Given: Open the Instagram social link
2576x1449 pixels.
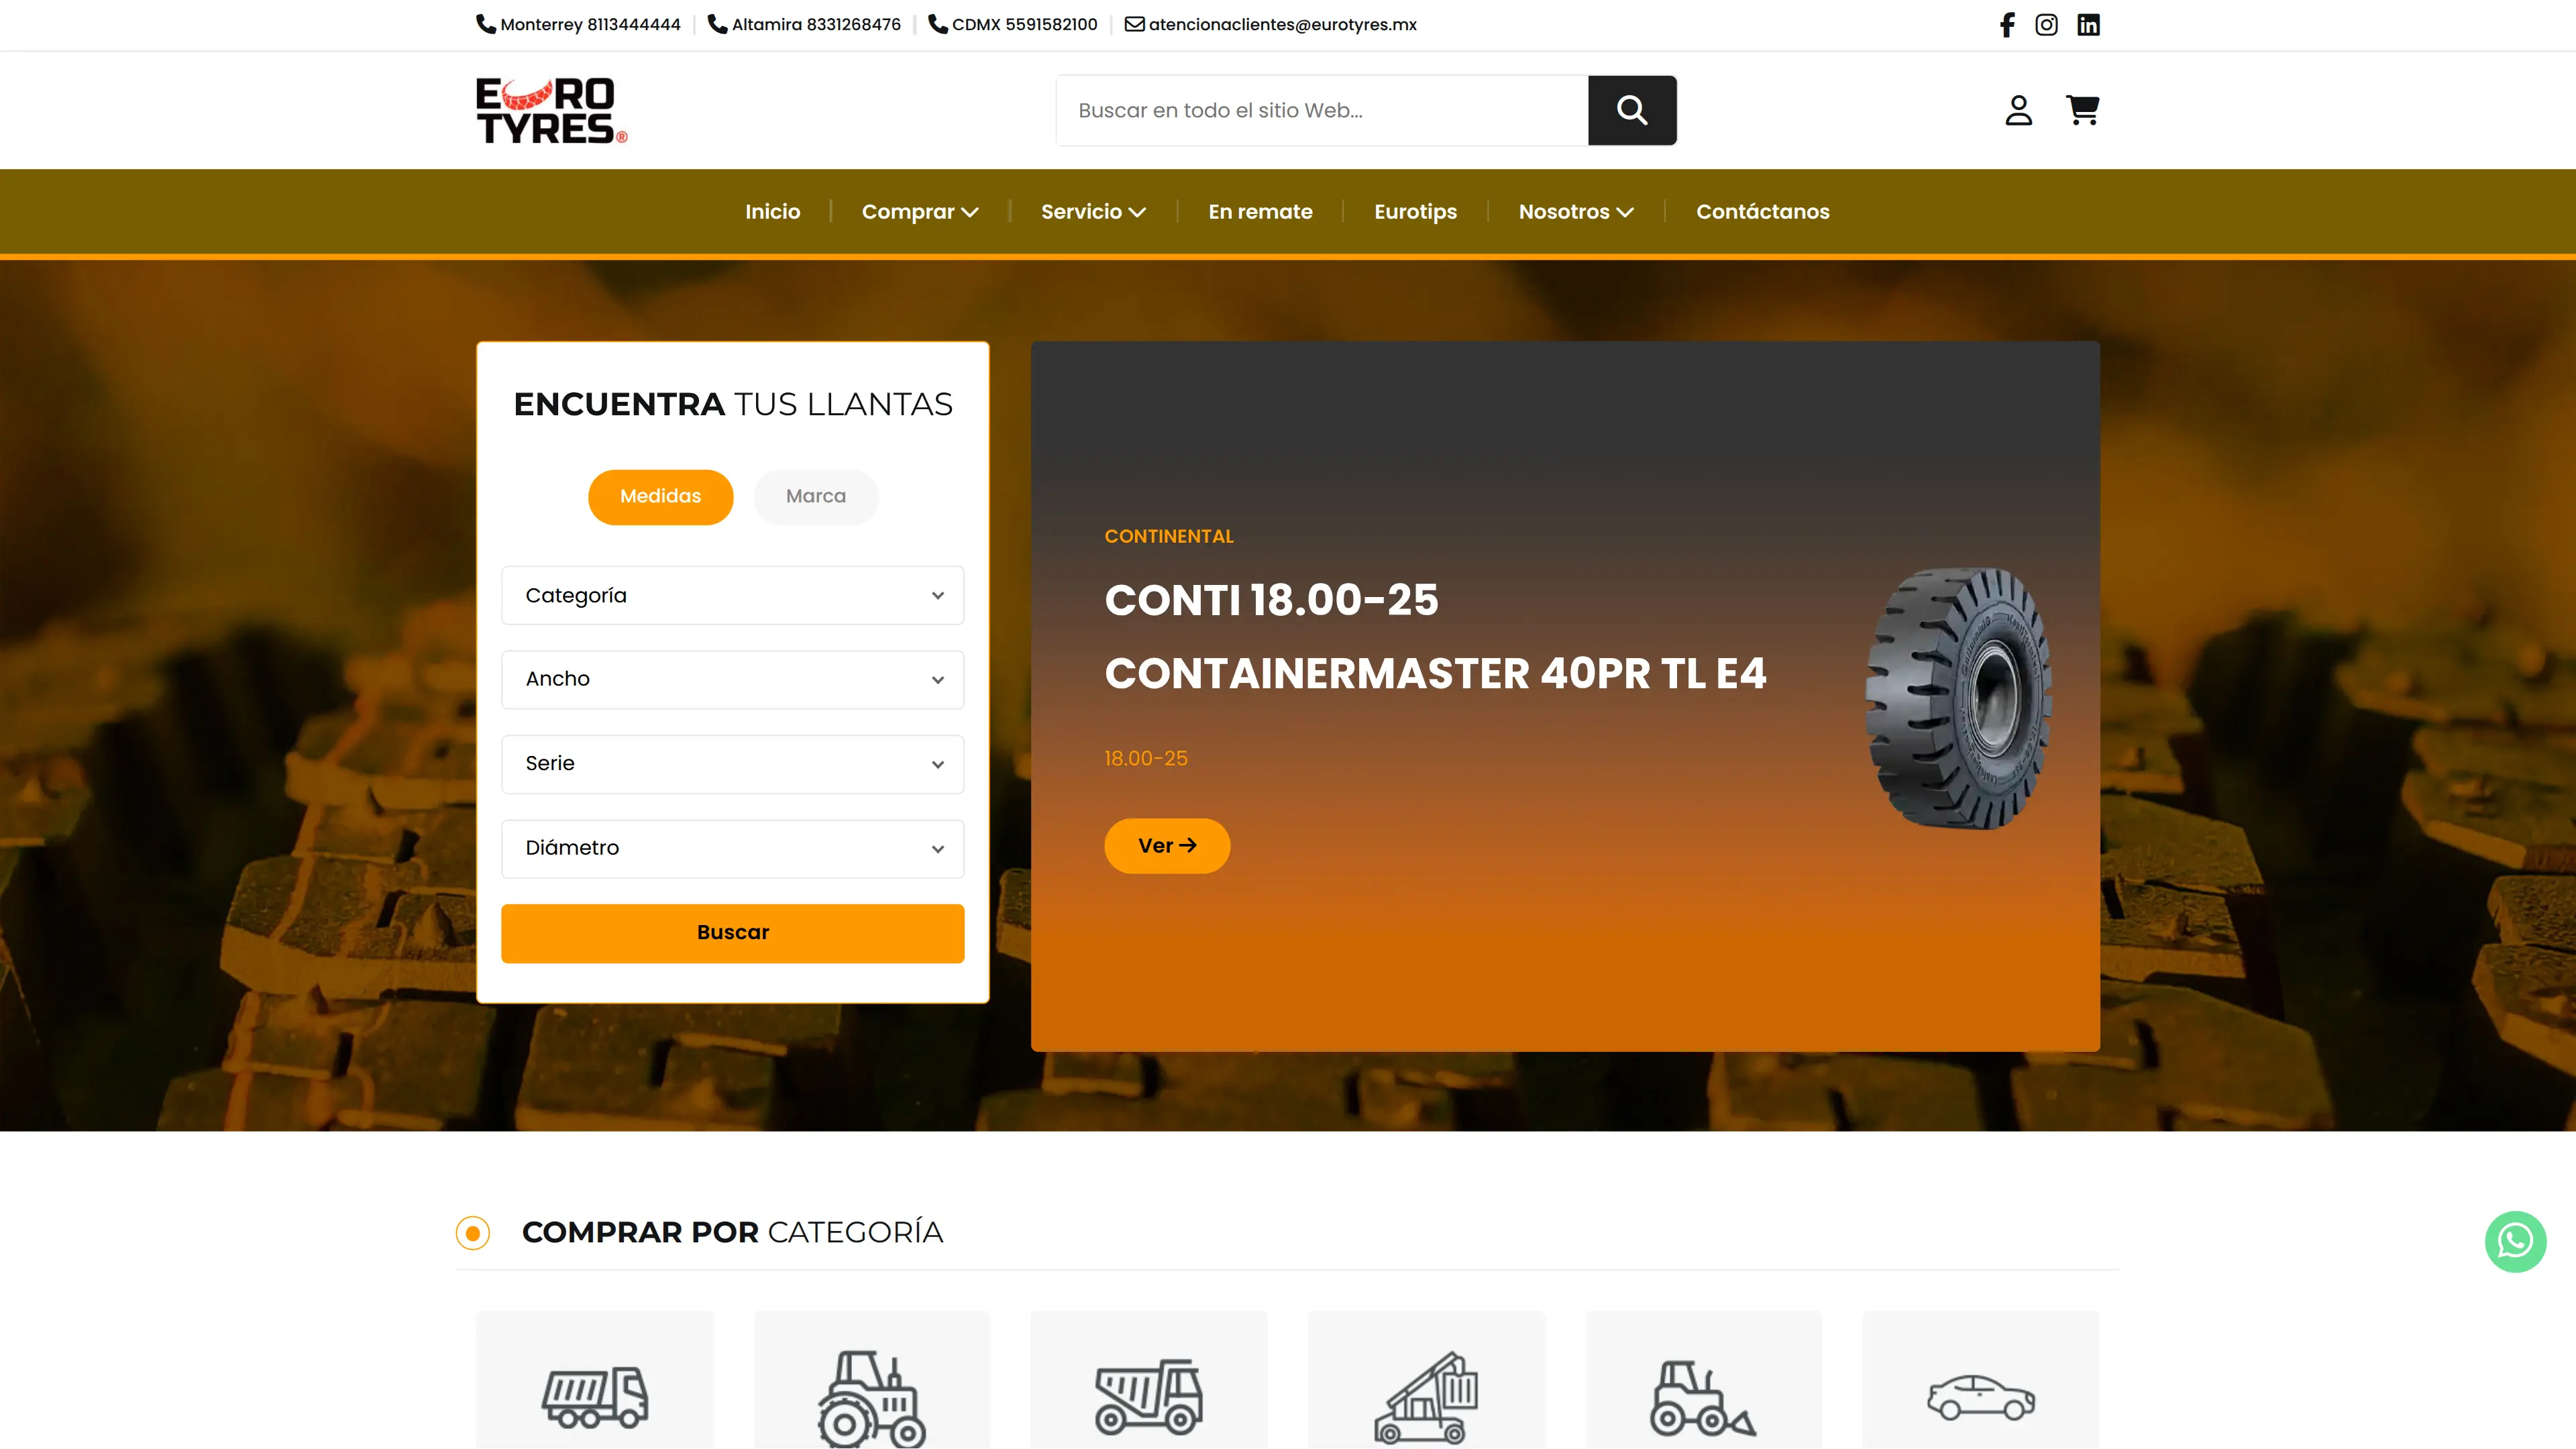Looking at the screenshot, I should click(2046, 25).
